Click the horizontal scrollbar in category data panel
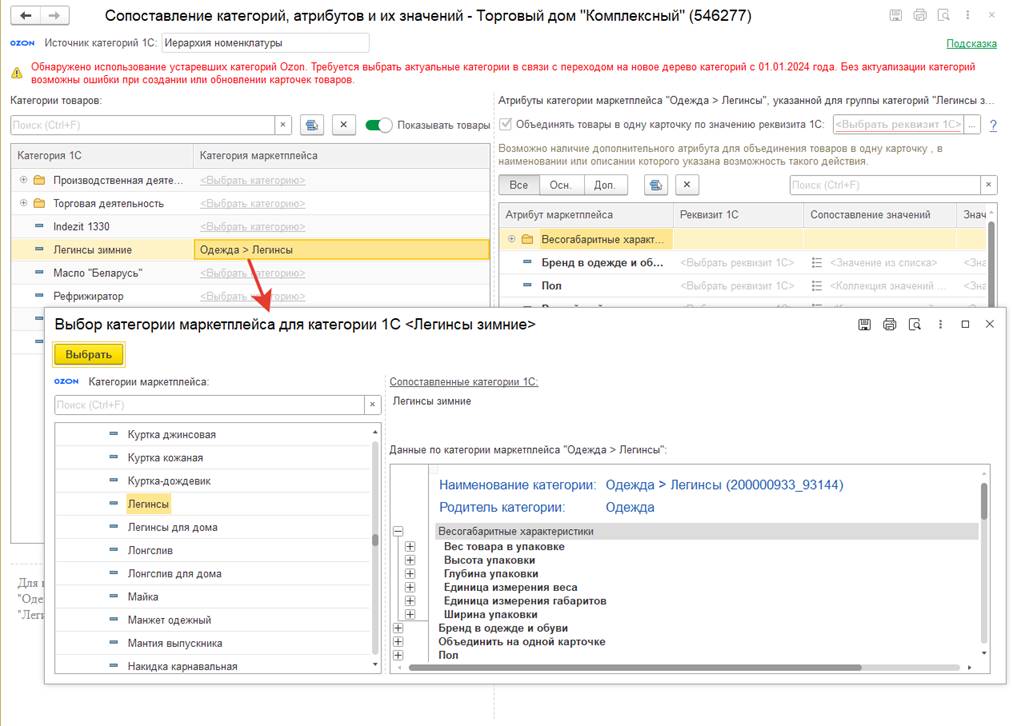1013x726 pixels. pyautogui.click(x=634, y=667)
